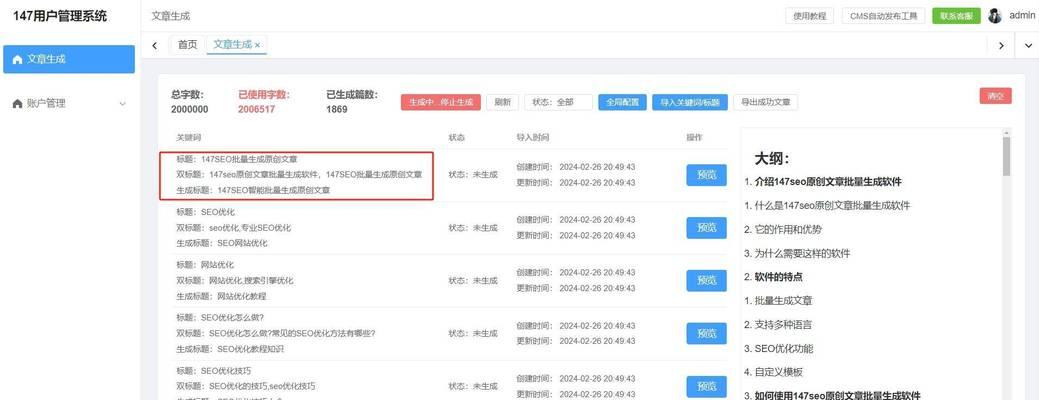1039x400 pixels.
Task: Switch to the 首页 tab
Action: point(188,44)
